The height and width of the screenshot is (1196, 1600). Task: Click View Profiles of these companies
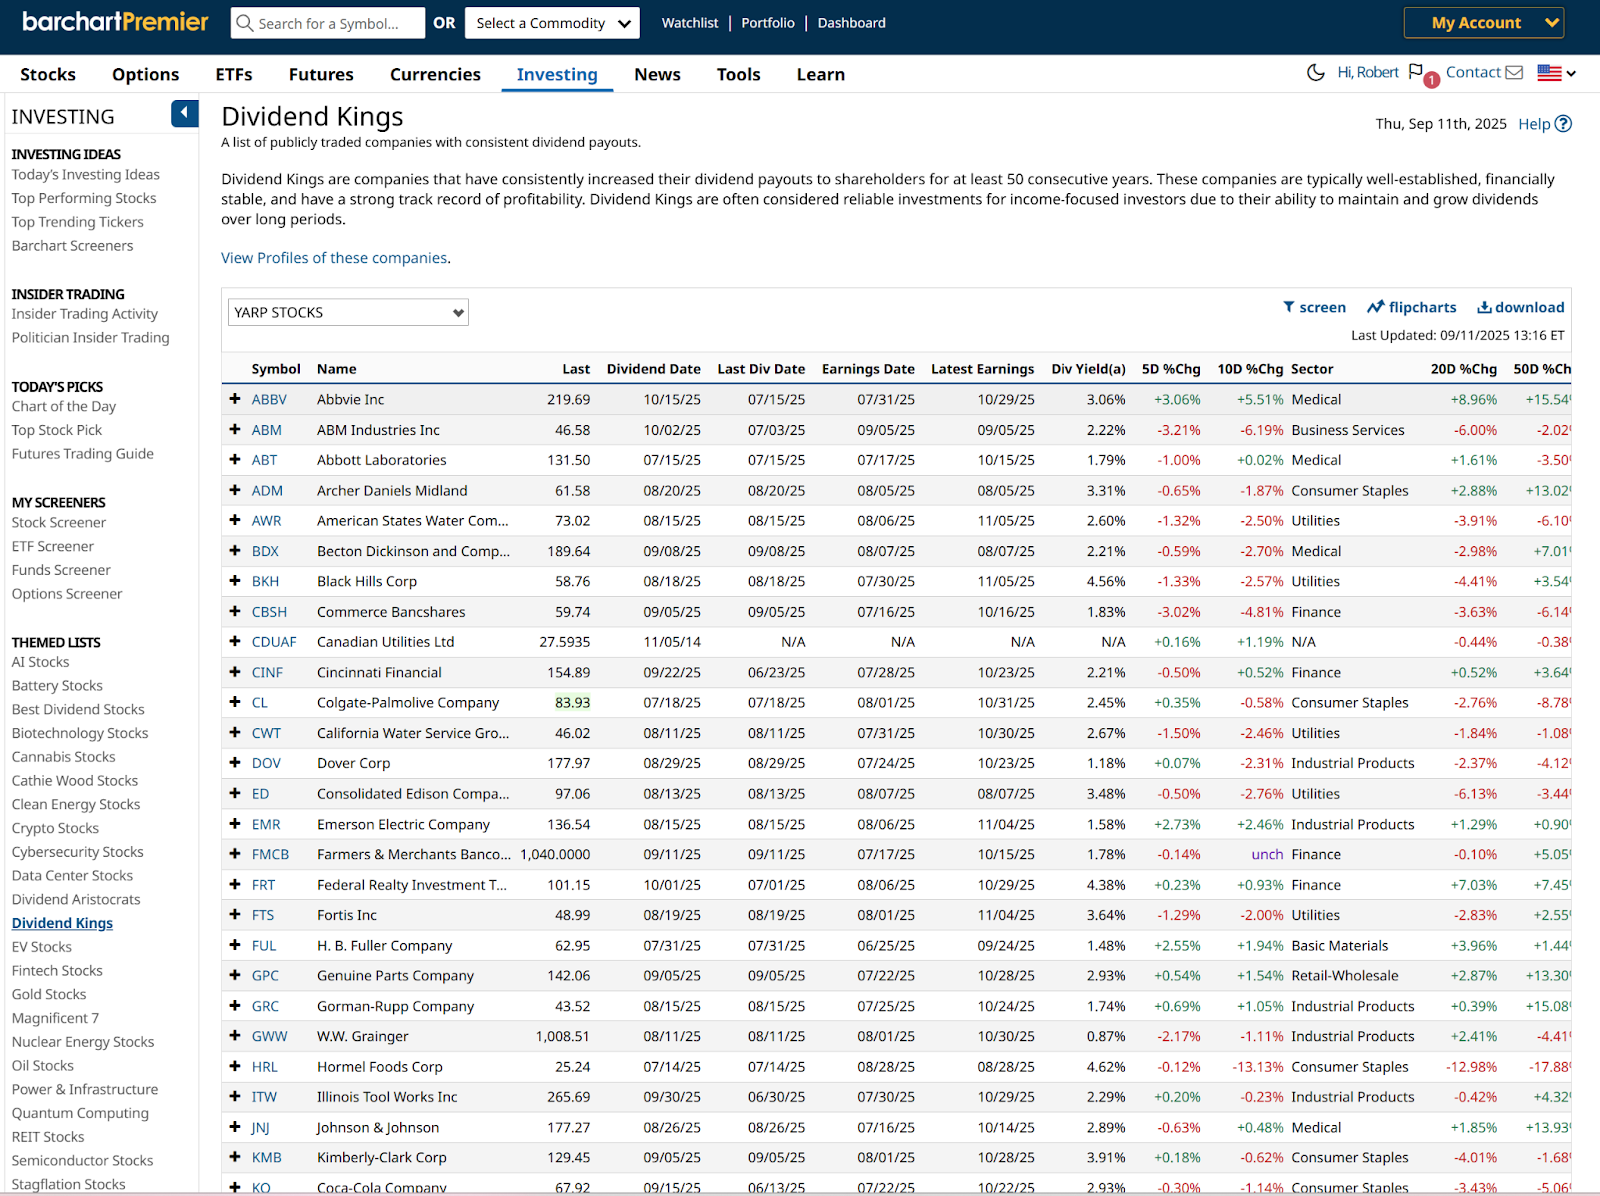(x=334, y=258)
